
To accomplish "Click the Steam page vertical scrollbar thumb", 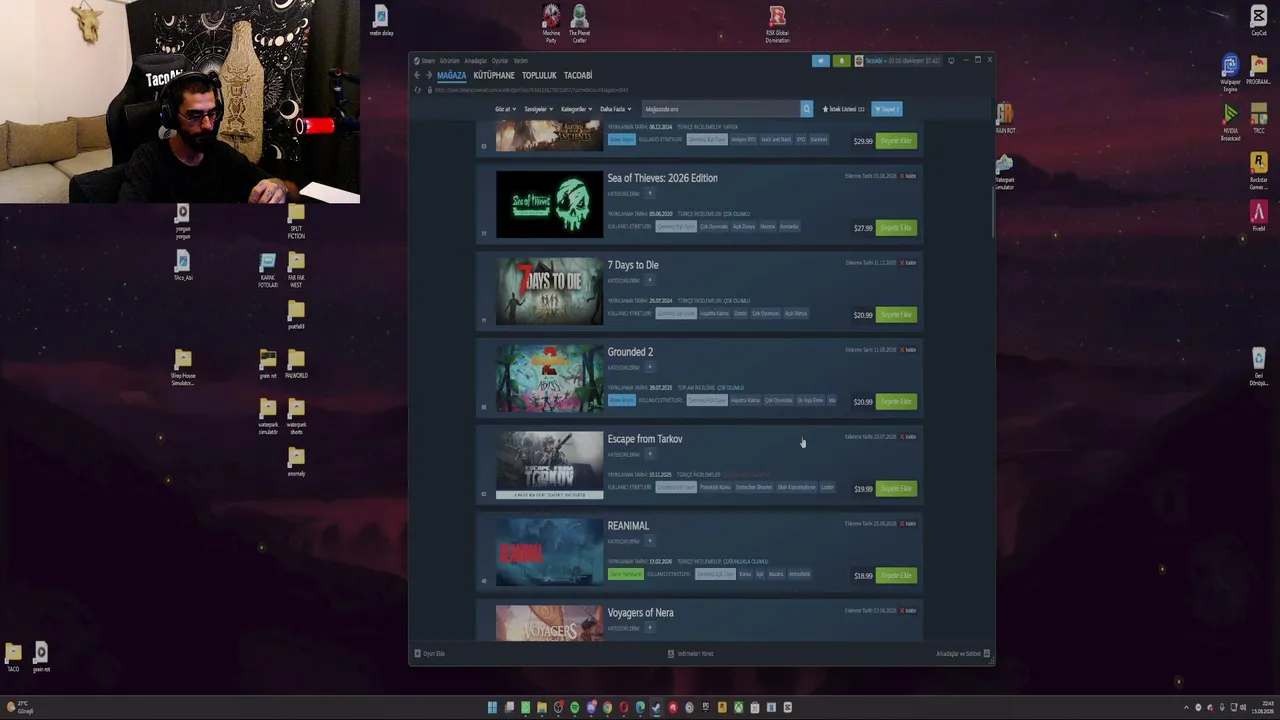I will tap(993, 210).
